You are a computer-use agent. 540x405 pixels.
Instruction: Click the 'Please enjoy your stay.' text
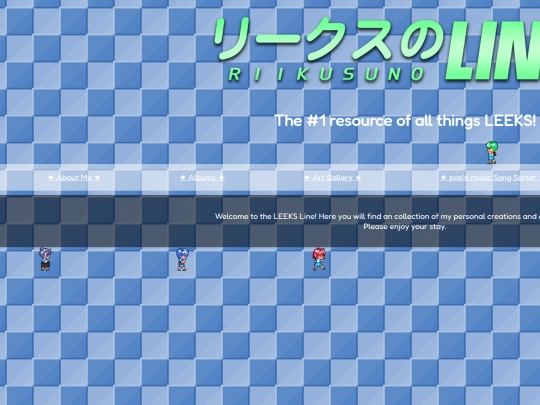point(405,227)
